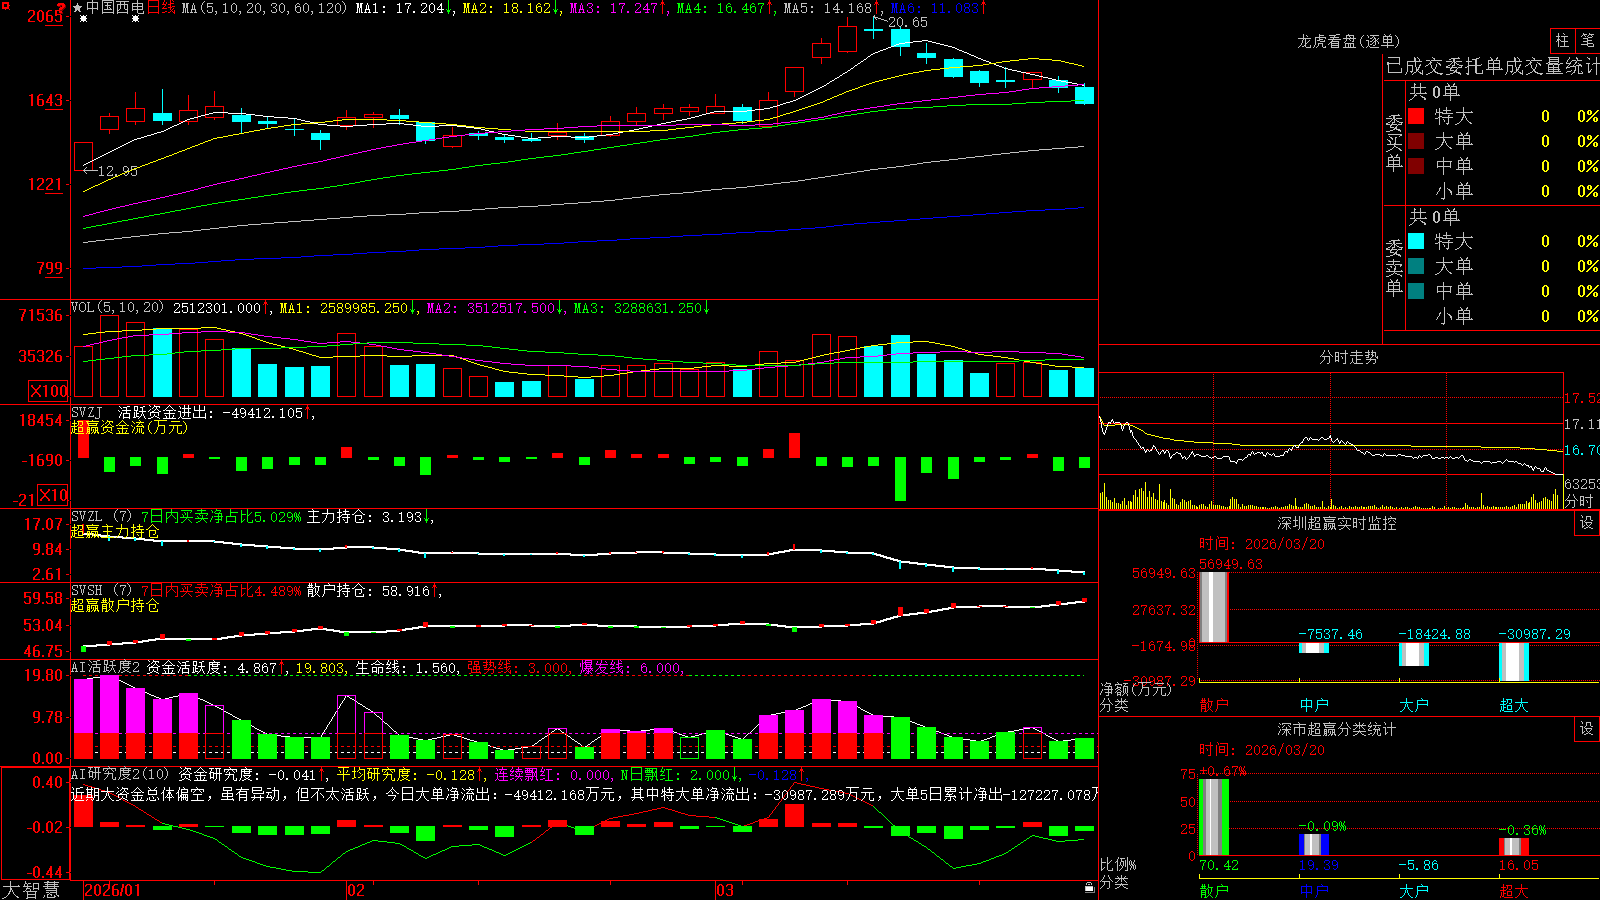Click MA(5,10,20,30,60,120) indicator label

(265, 8)
